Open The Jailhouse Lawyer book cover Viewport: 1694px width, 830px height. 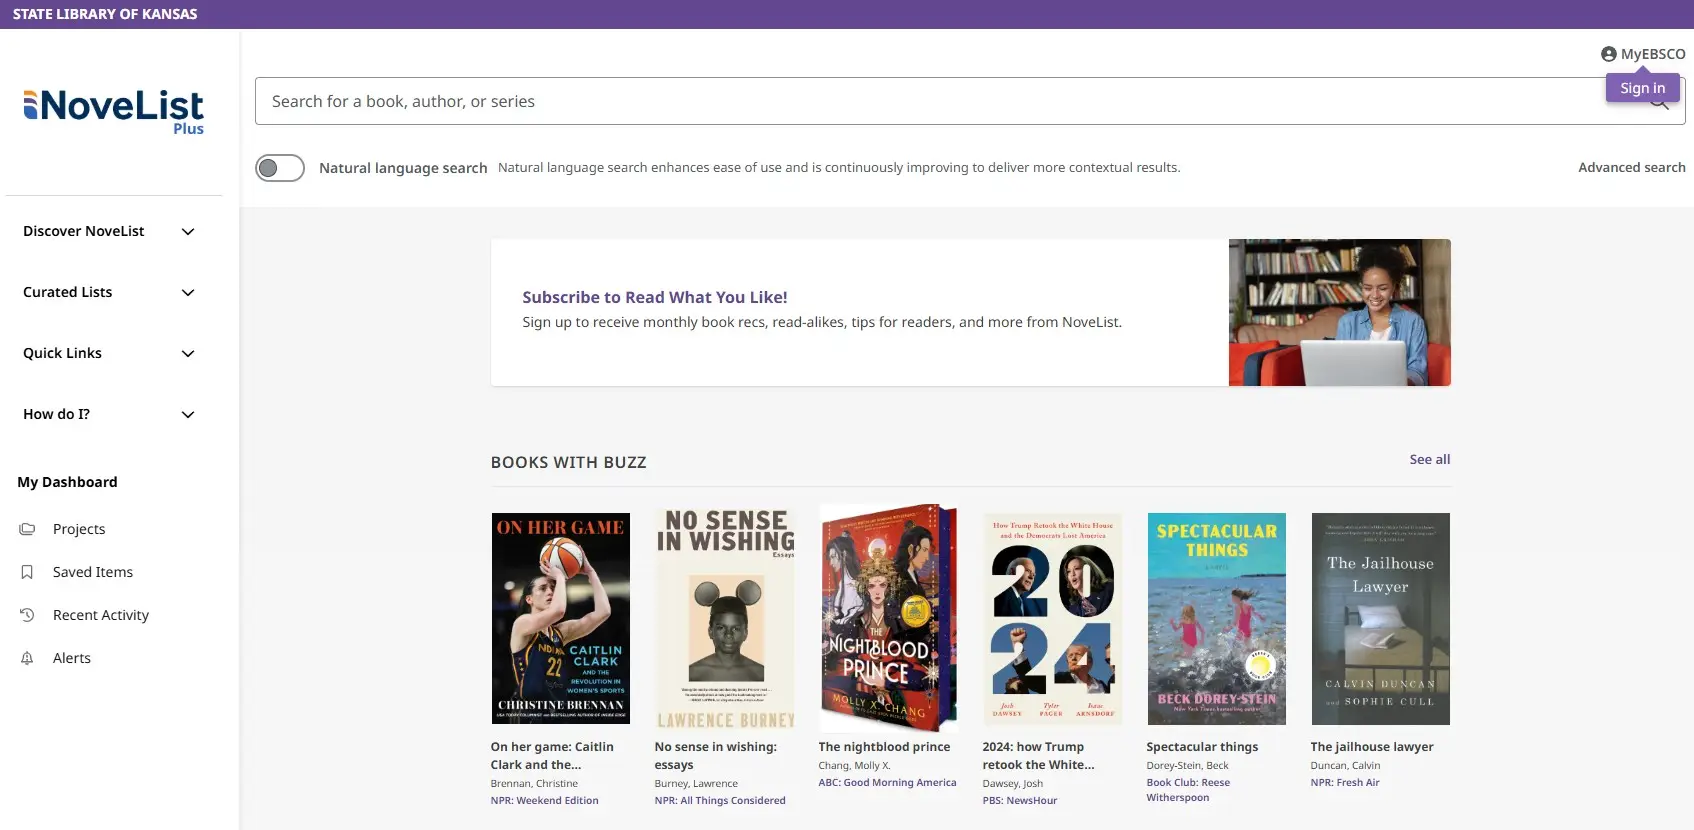(x=1381, y=618)
